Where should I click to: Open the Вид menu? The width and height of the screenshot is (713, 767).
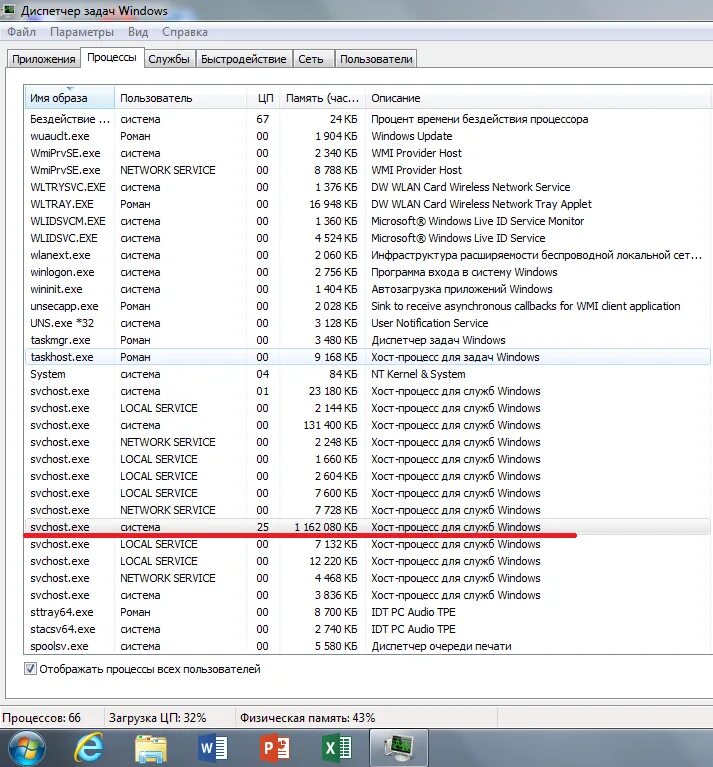(138, 32)
